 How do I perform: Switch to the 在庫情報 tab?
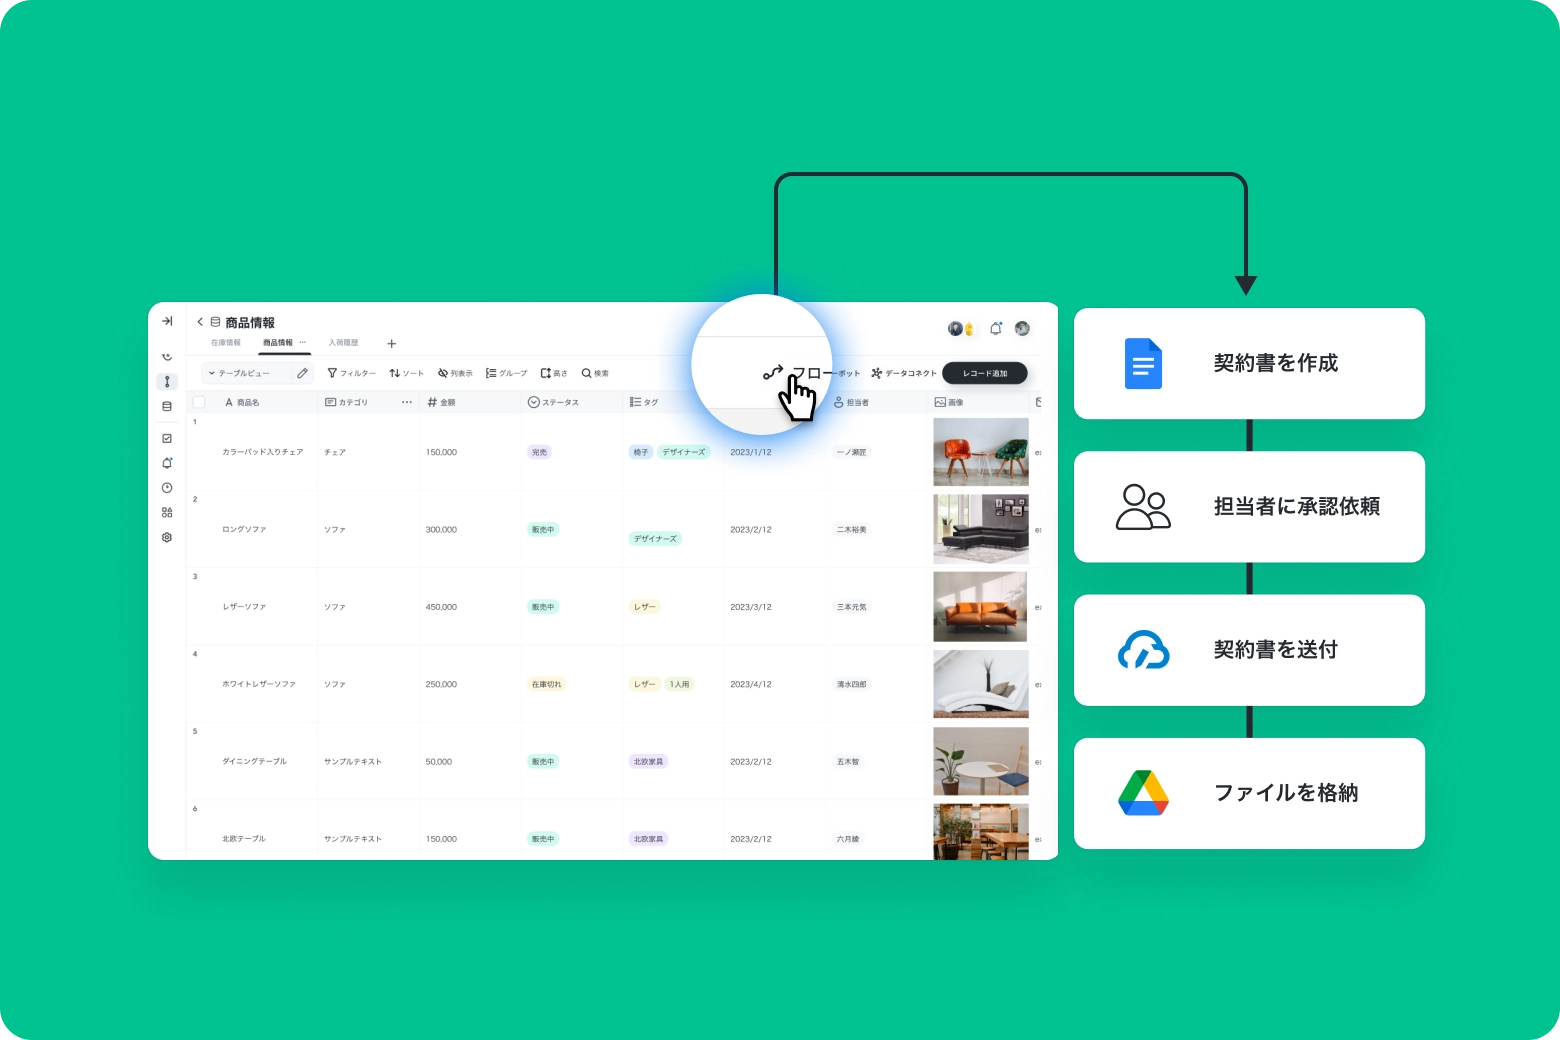(225, 342)
